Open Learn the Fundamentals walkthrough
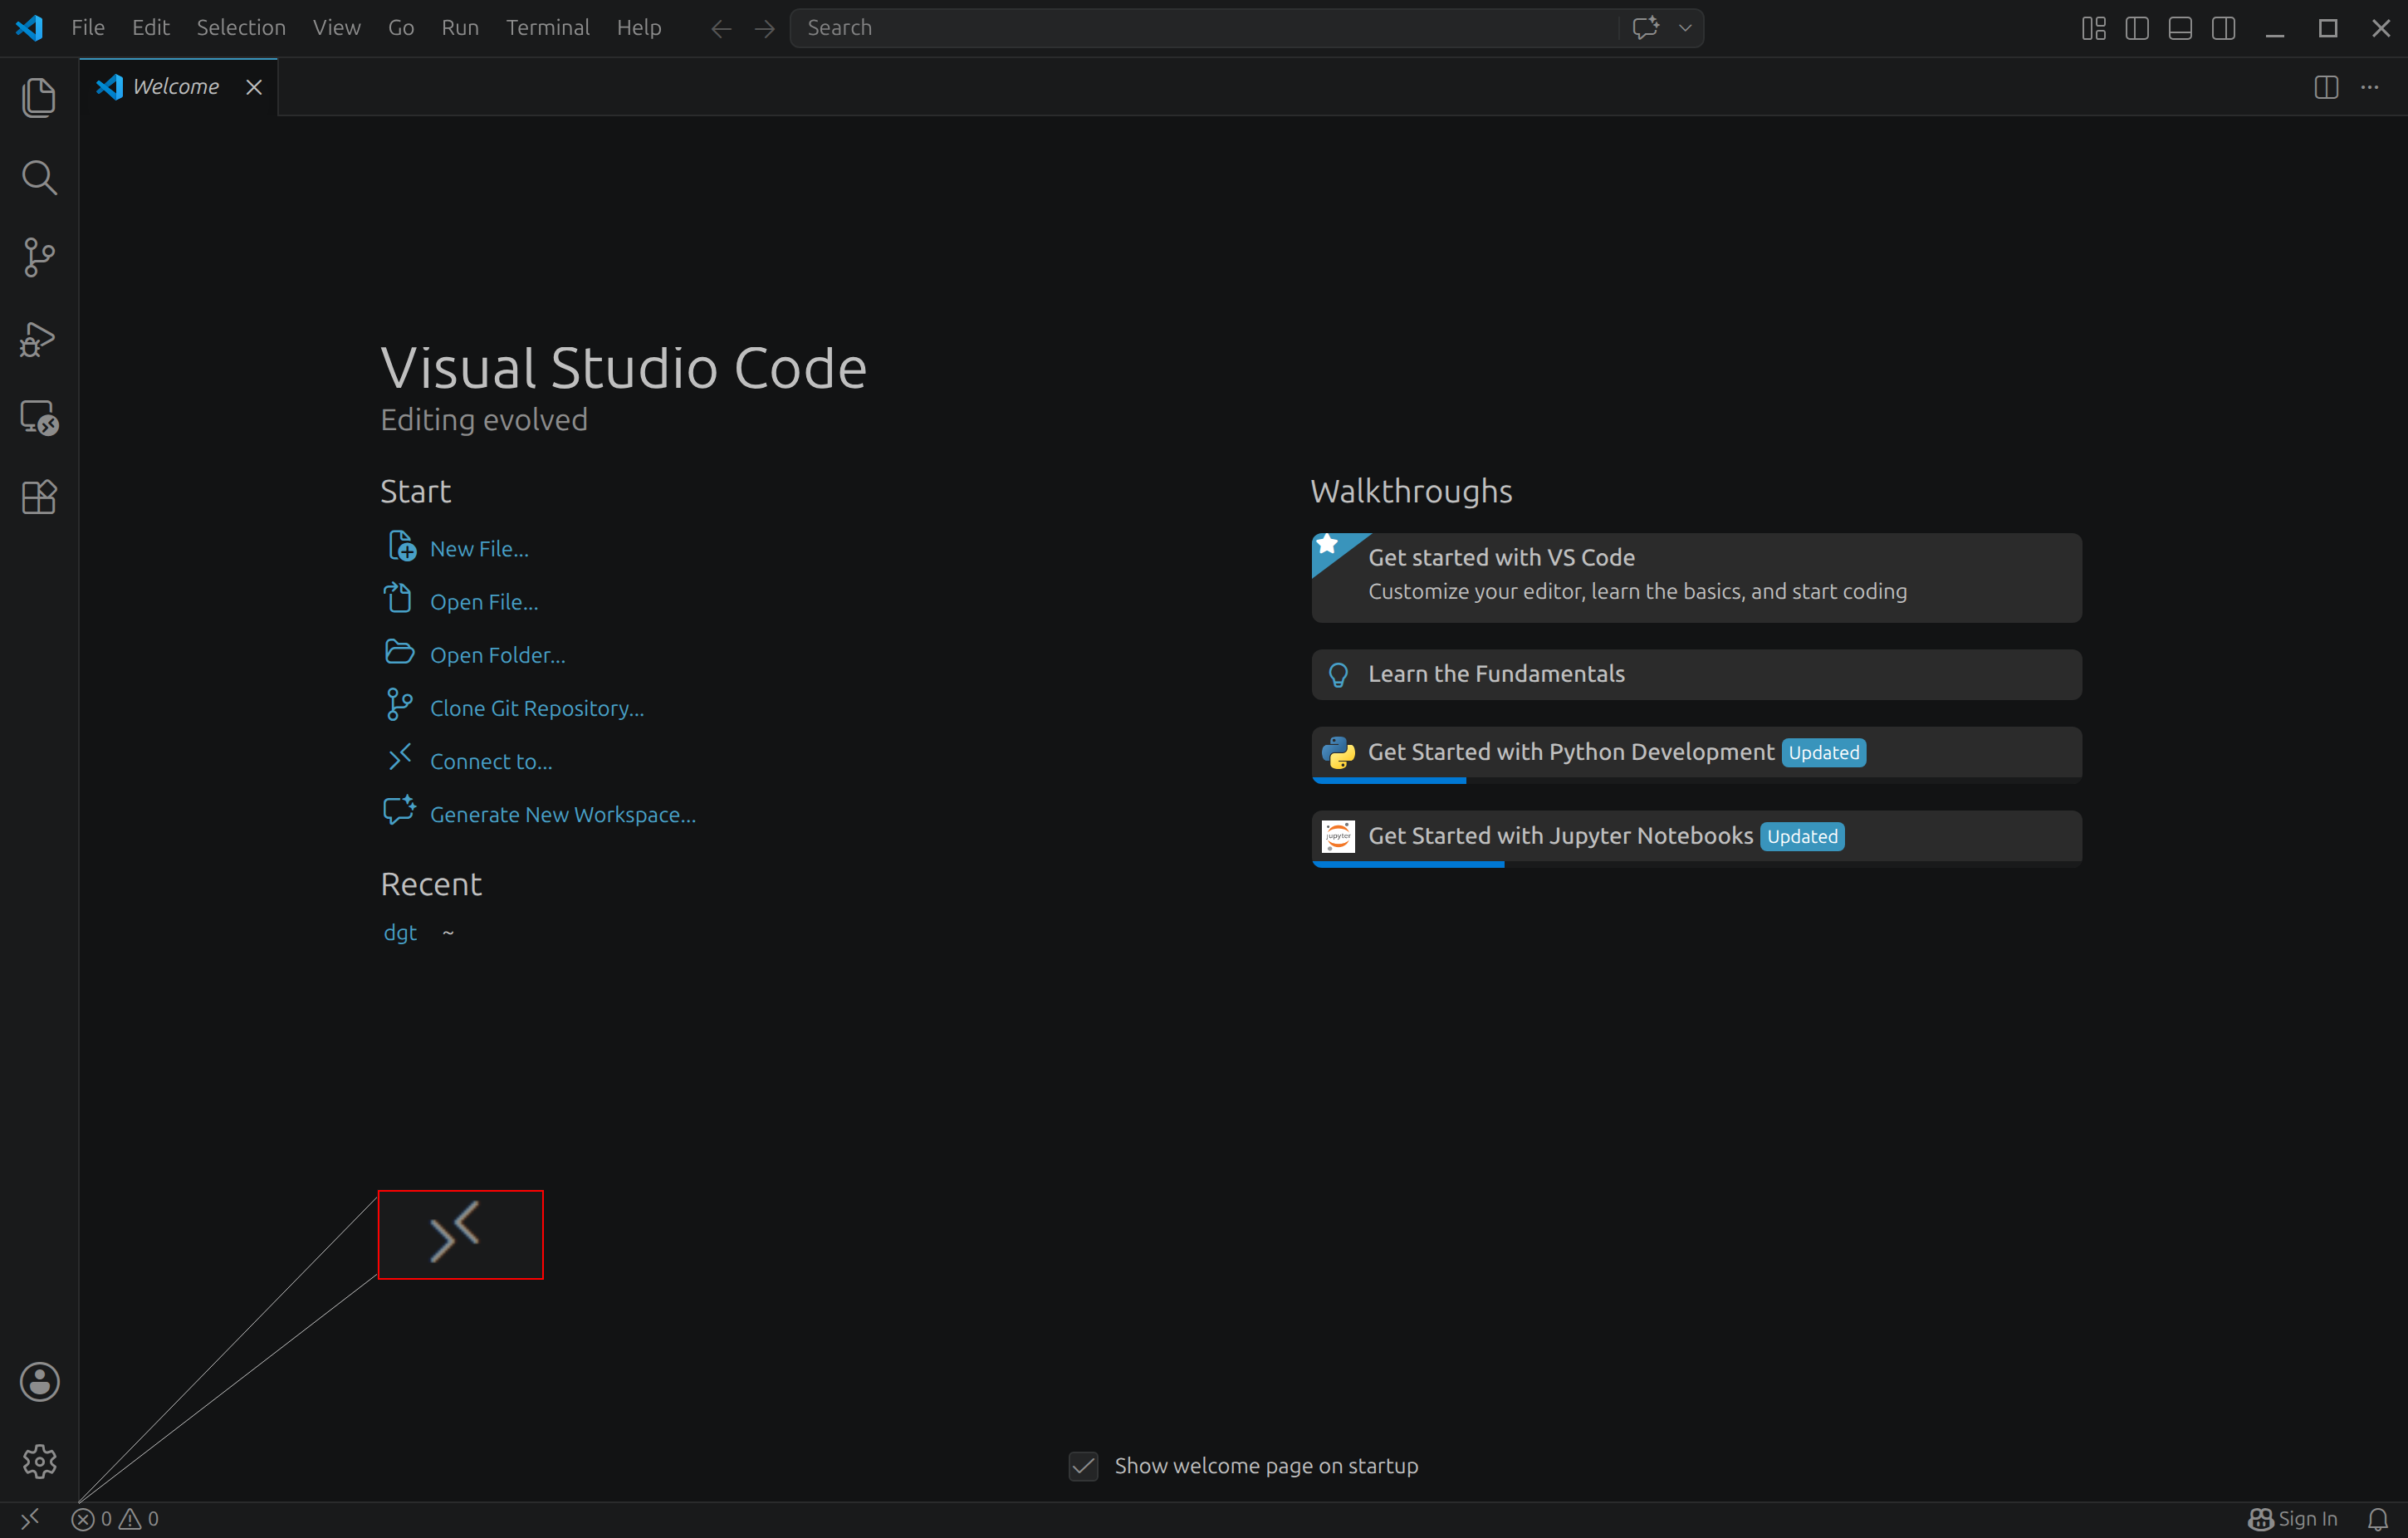The image size is (2408, 1538). coord(1696,674)
